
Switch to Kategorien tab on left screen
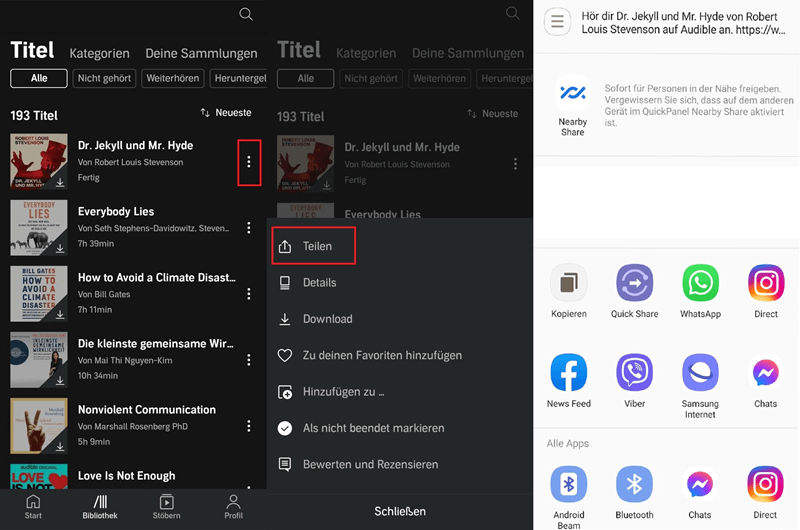99,53
